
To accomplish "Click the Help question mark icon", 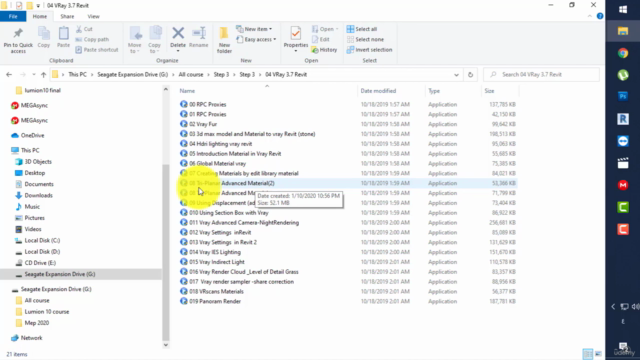I will tap(600, 16).
